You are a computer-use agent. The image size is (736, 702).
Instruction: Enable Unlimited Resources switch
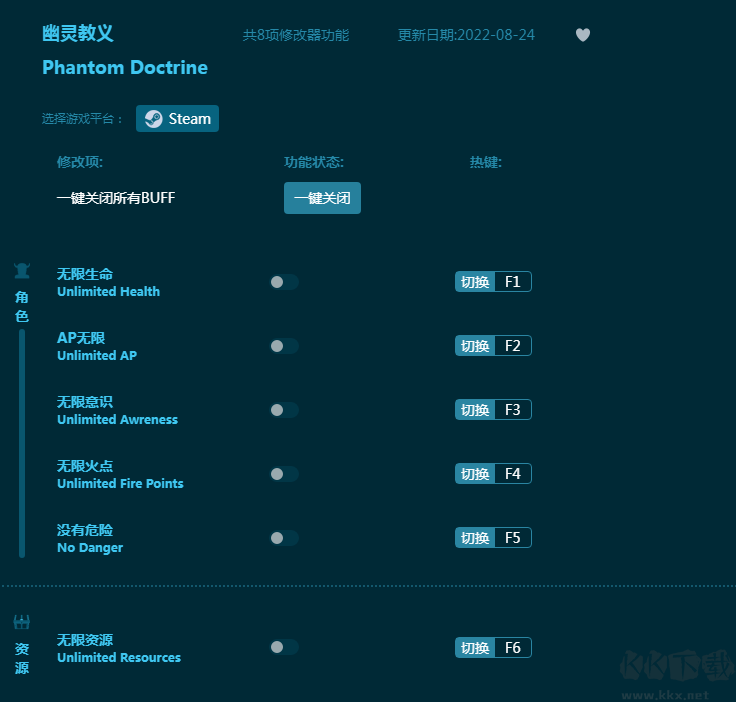(x=284, y=647)
